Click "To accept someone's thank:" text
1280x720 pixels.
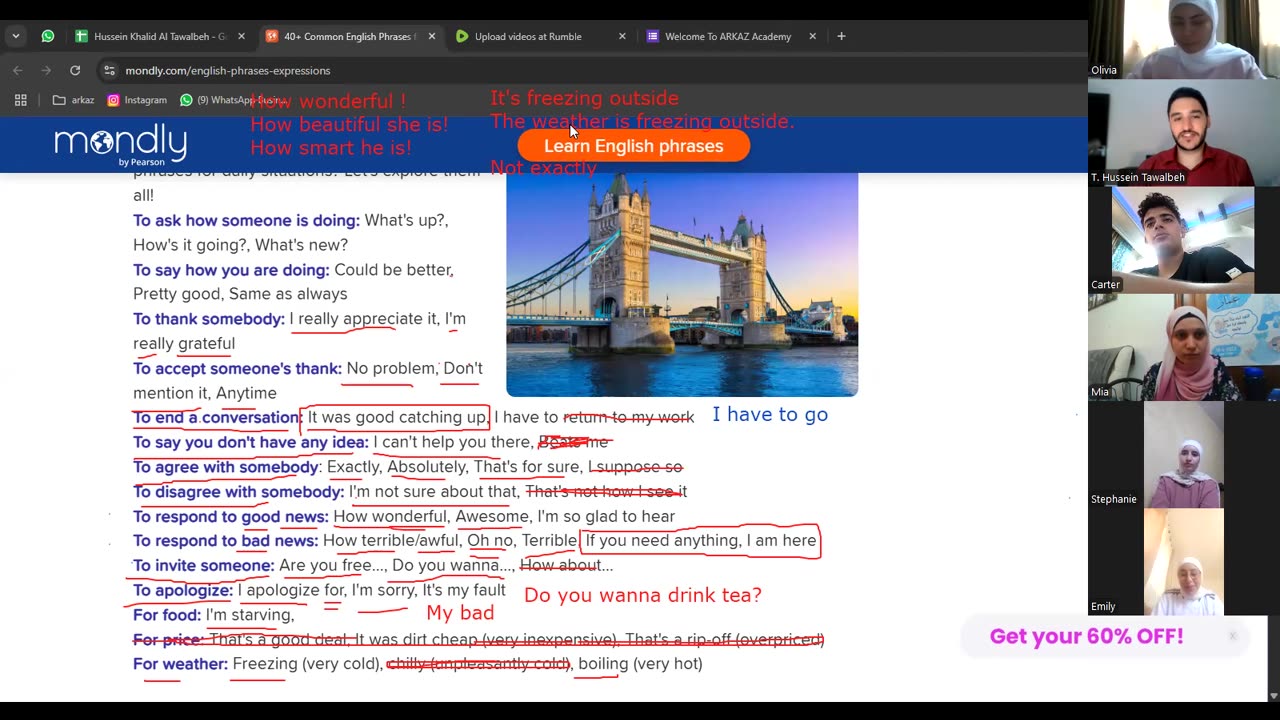click(237, 368)
